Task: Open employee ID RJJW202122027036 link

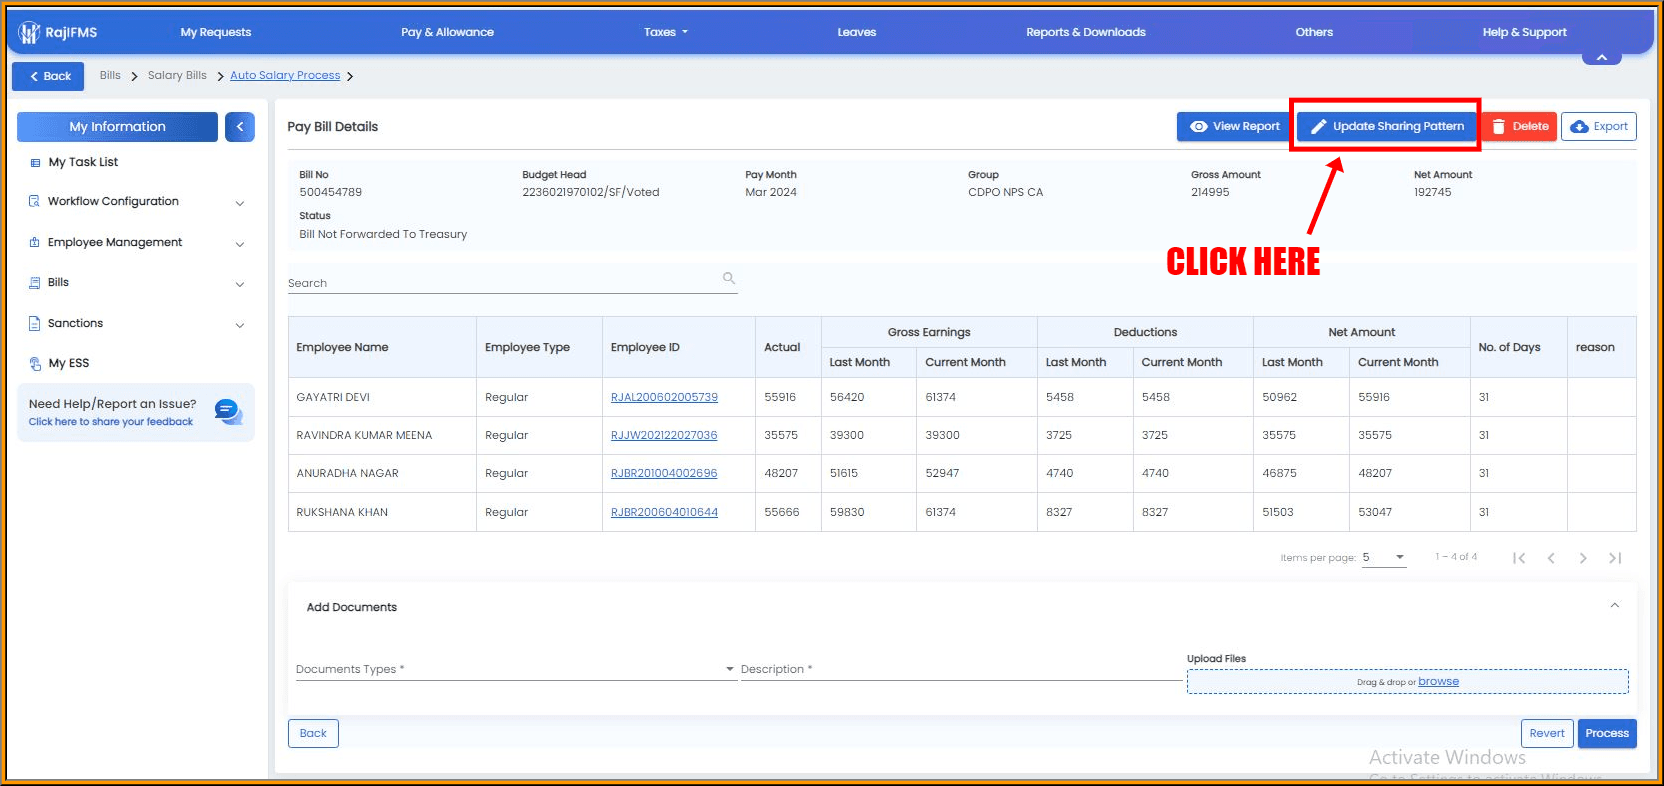Action: coord(664,435)
